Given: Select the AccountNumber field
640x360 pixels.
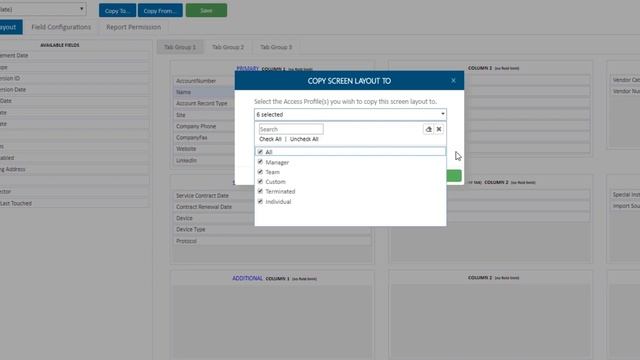Looking at the screenshot, I should coord(205,81).
